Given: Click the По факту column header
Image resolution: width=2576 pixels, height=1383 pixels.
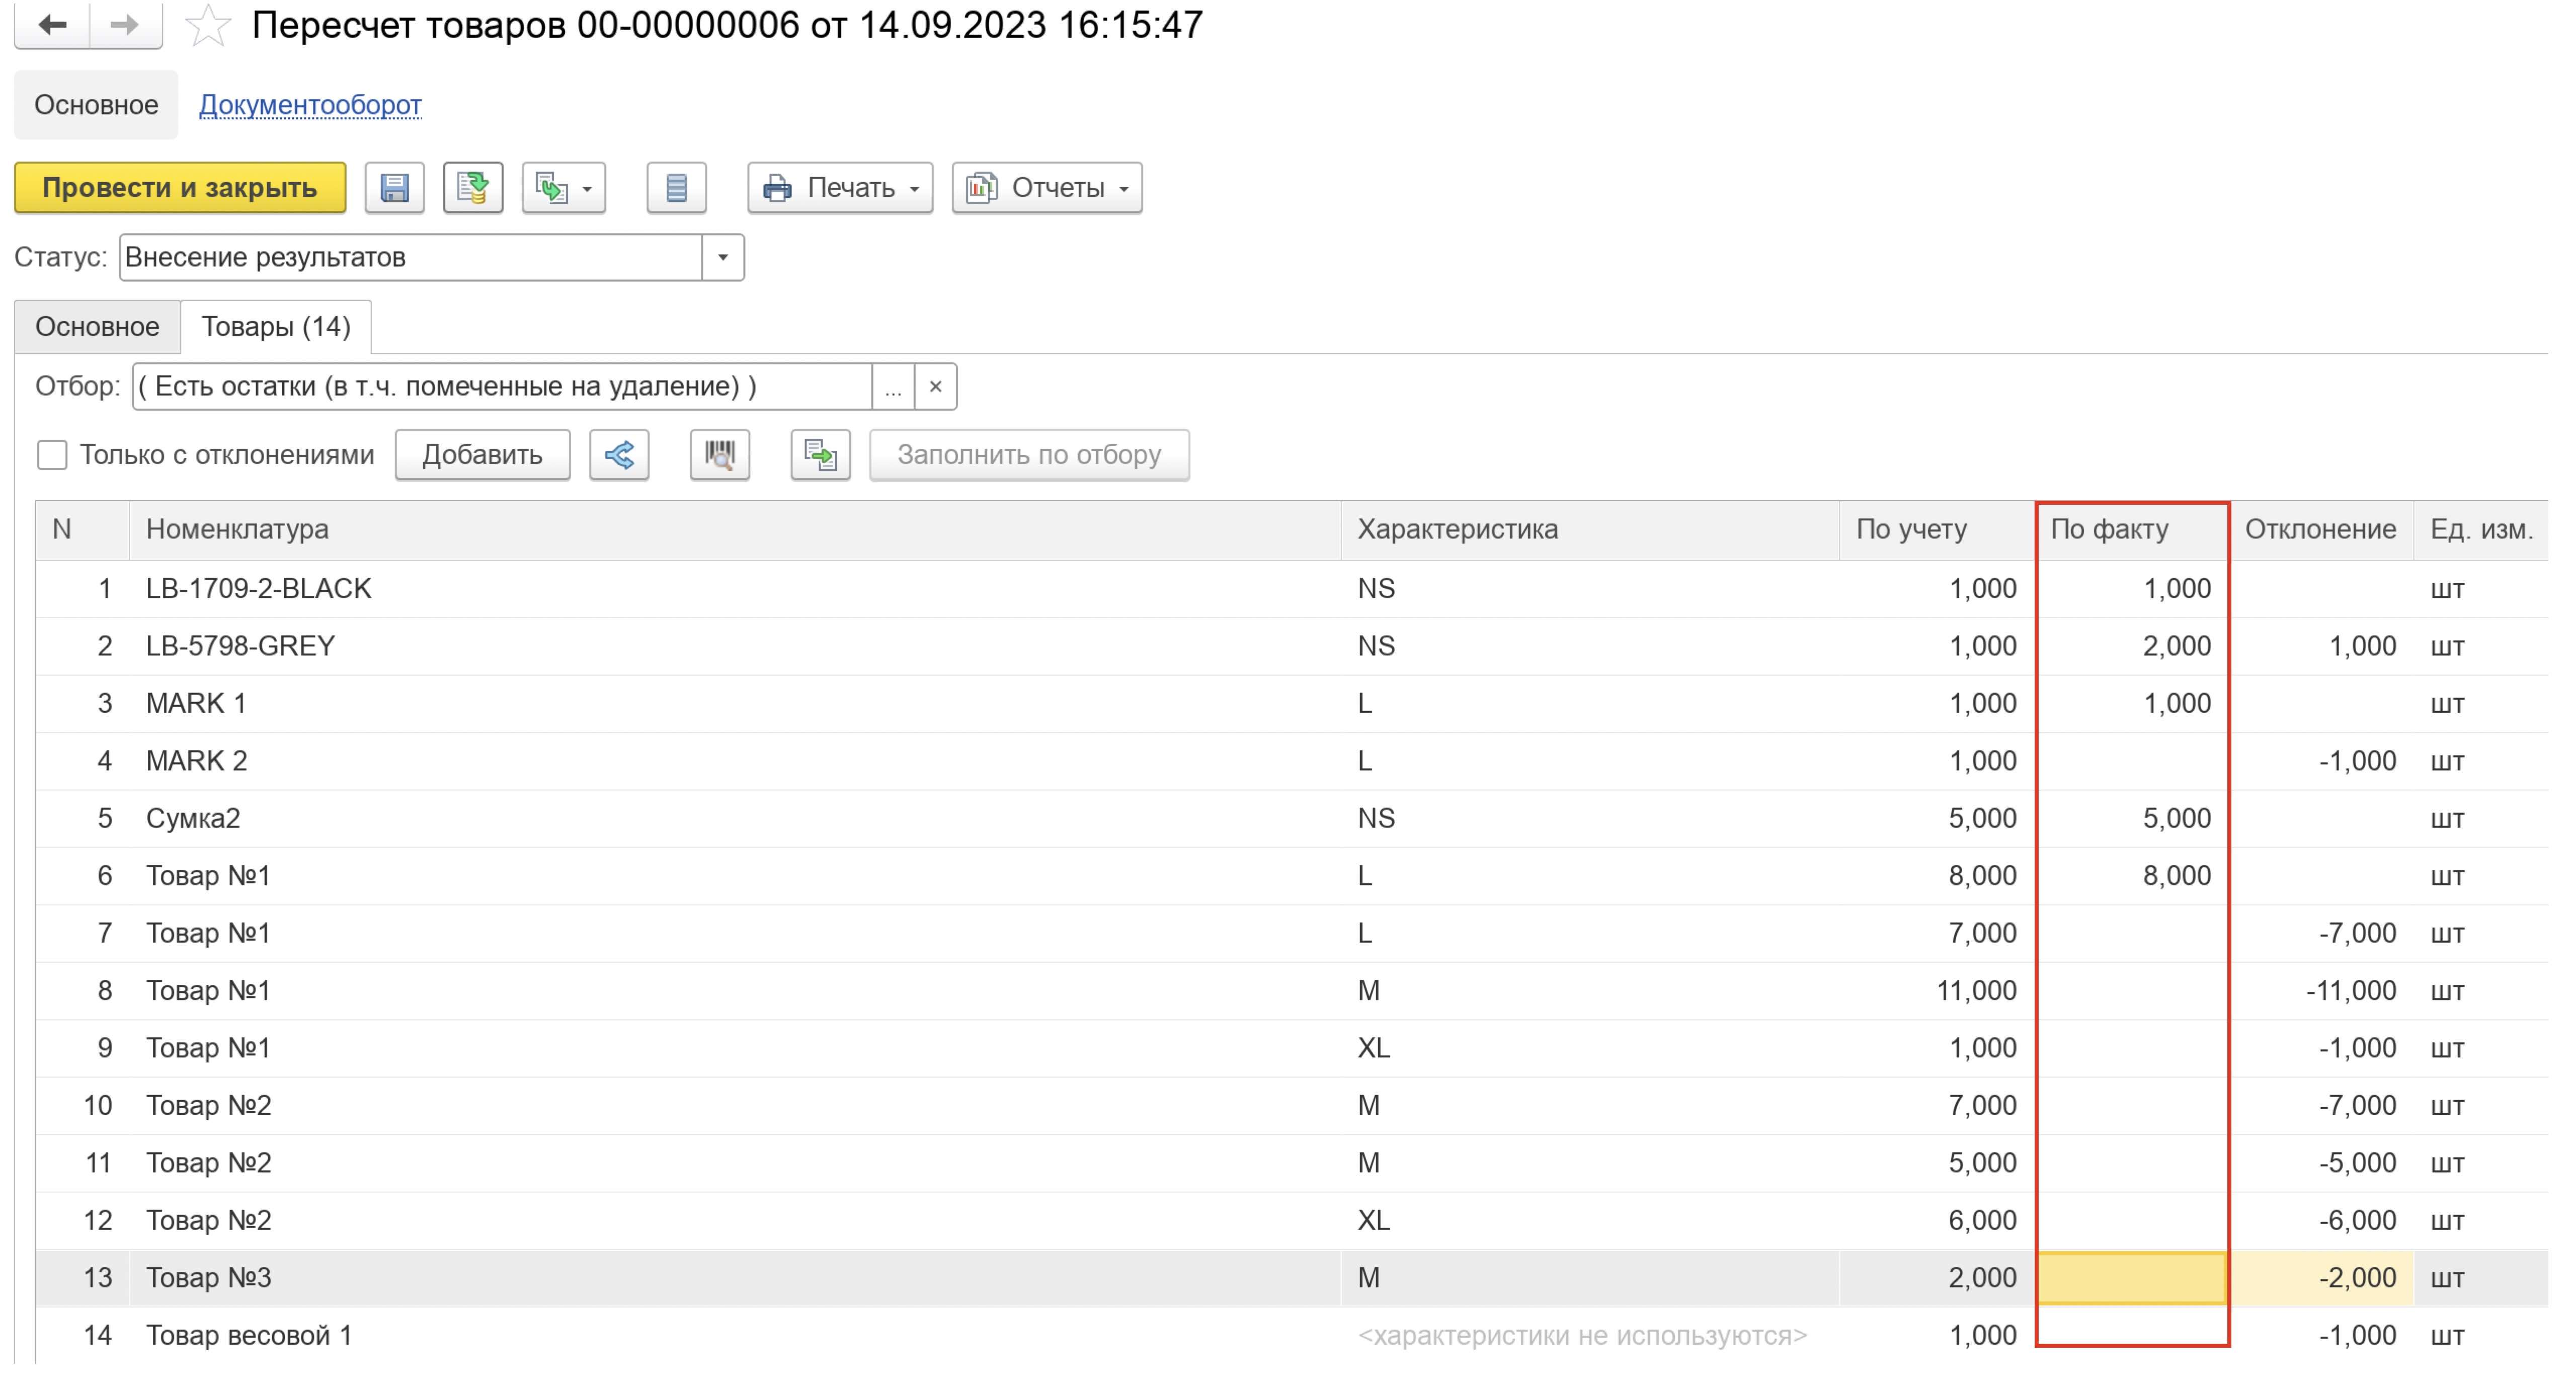Looking at the screenshot, I should (x=2132, y=529).
